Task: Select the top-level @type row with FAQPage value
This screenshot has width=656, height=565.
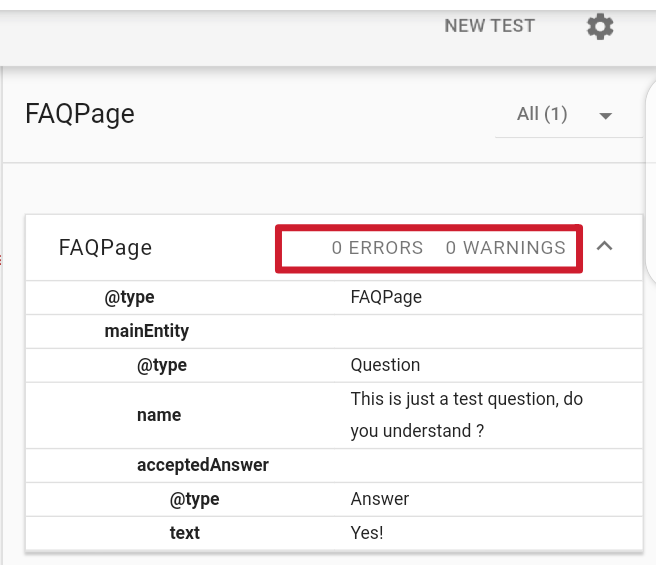Action: click(334, 298)
